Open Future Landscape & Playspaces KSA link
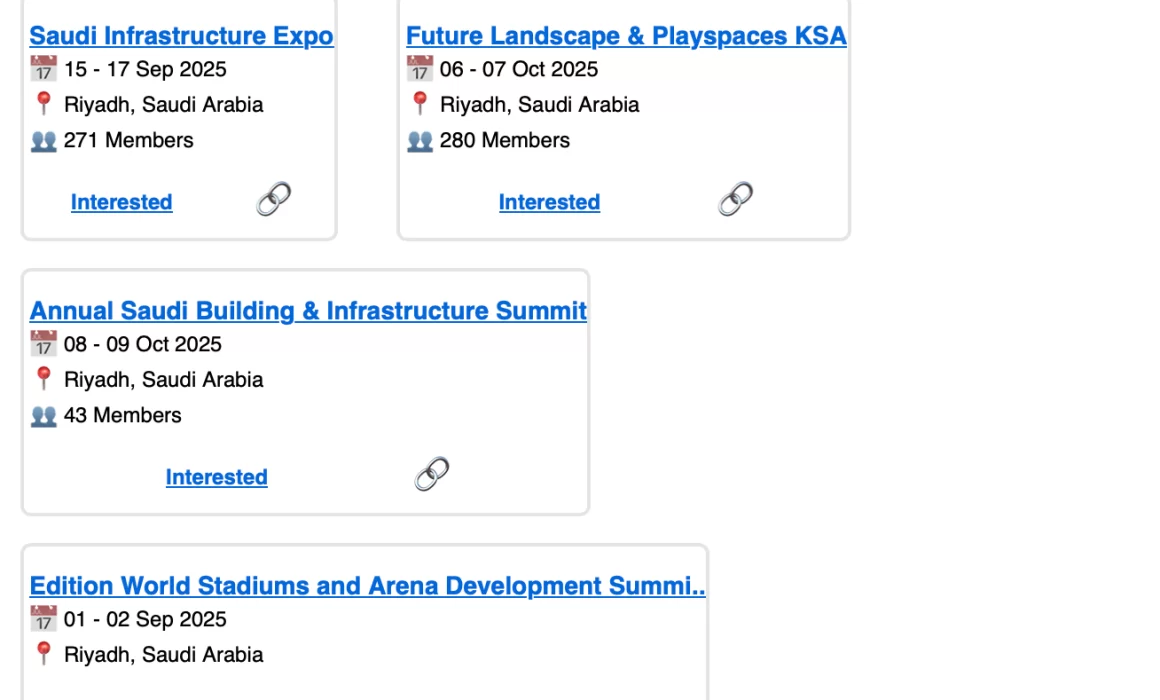 (x=626, y=36)
